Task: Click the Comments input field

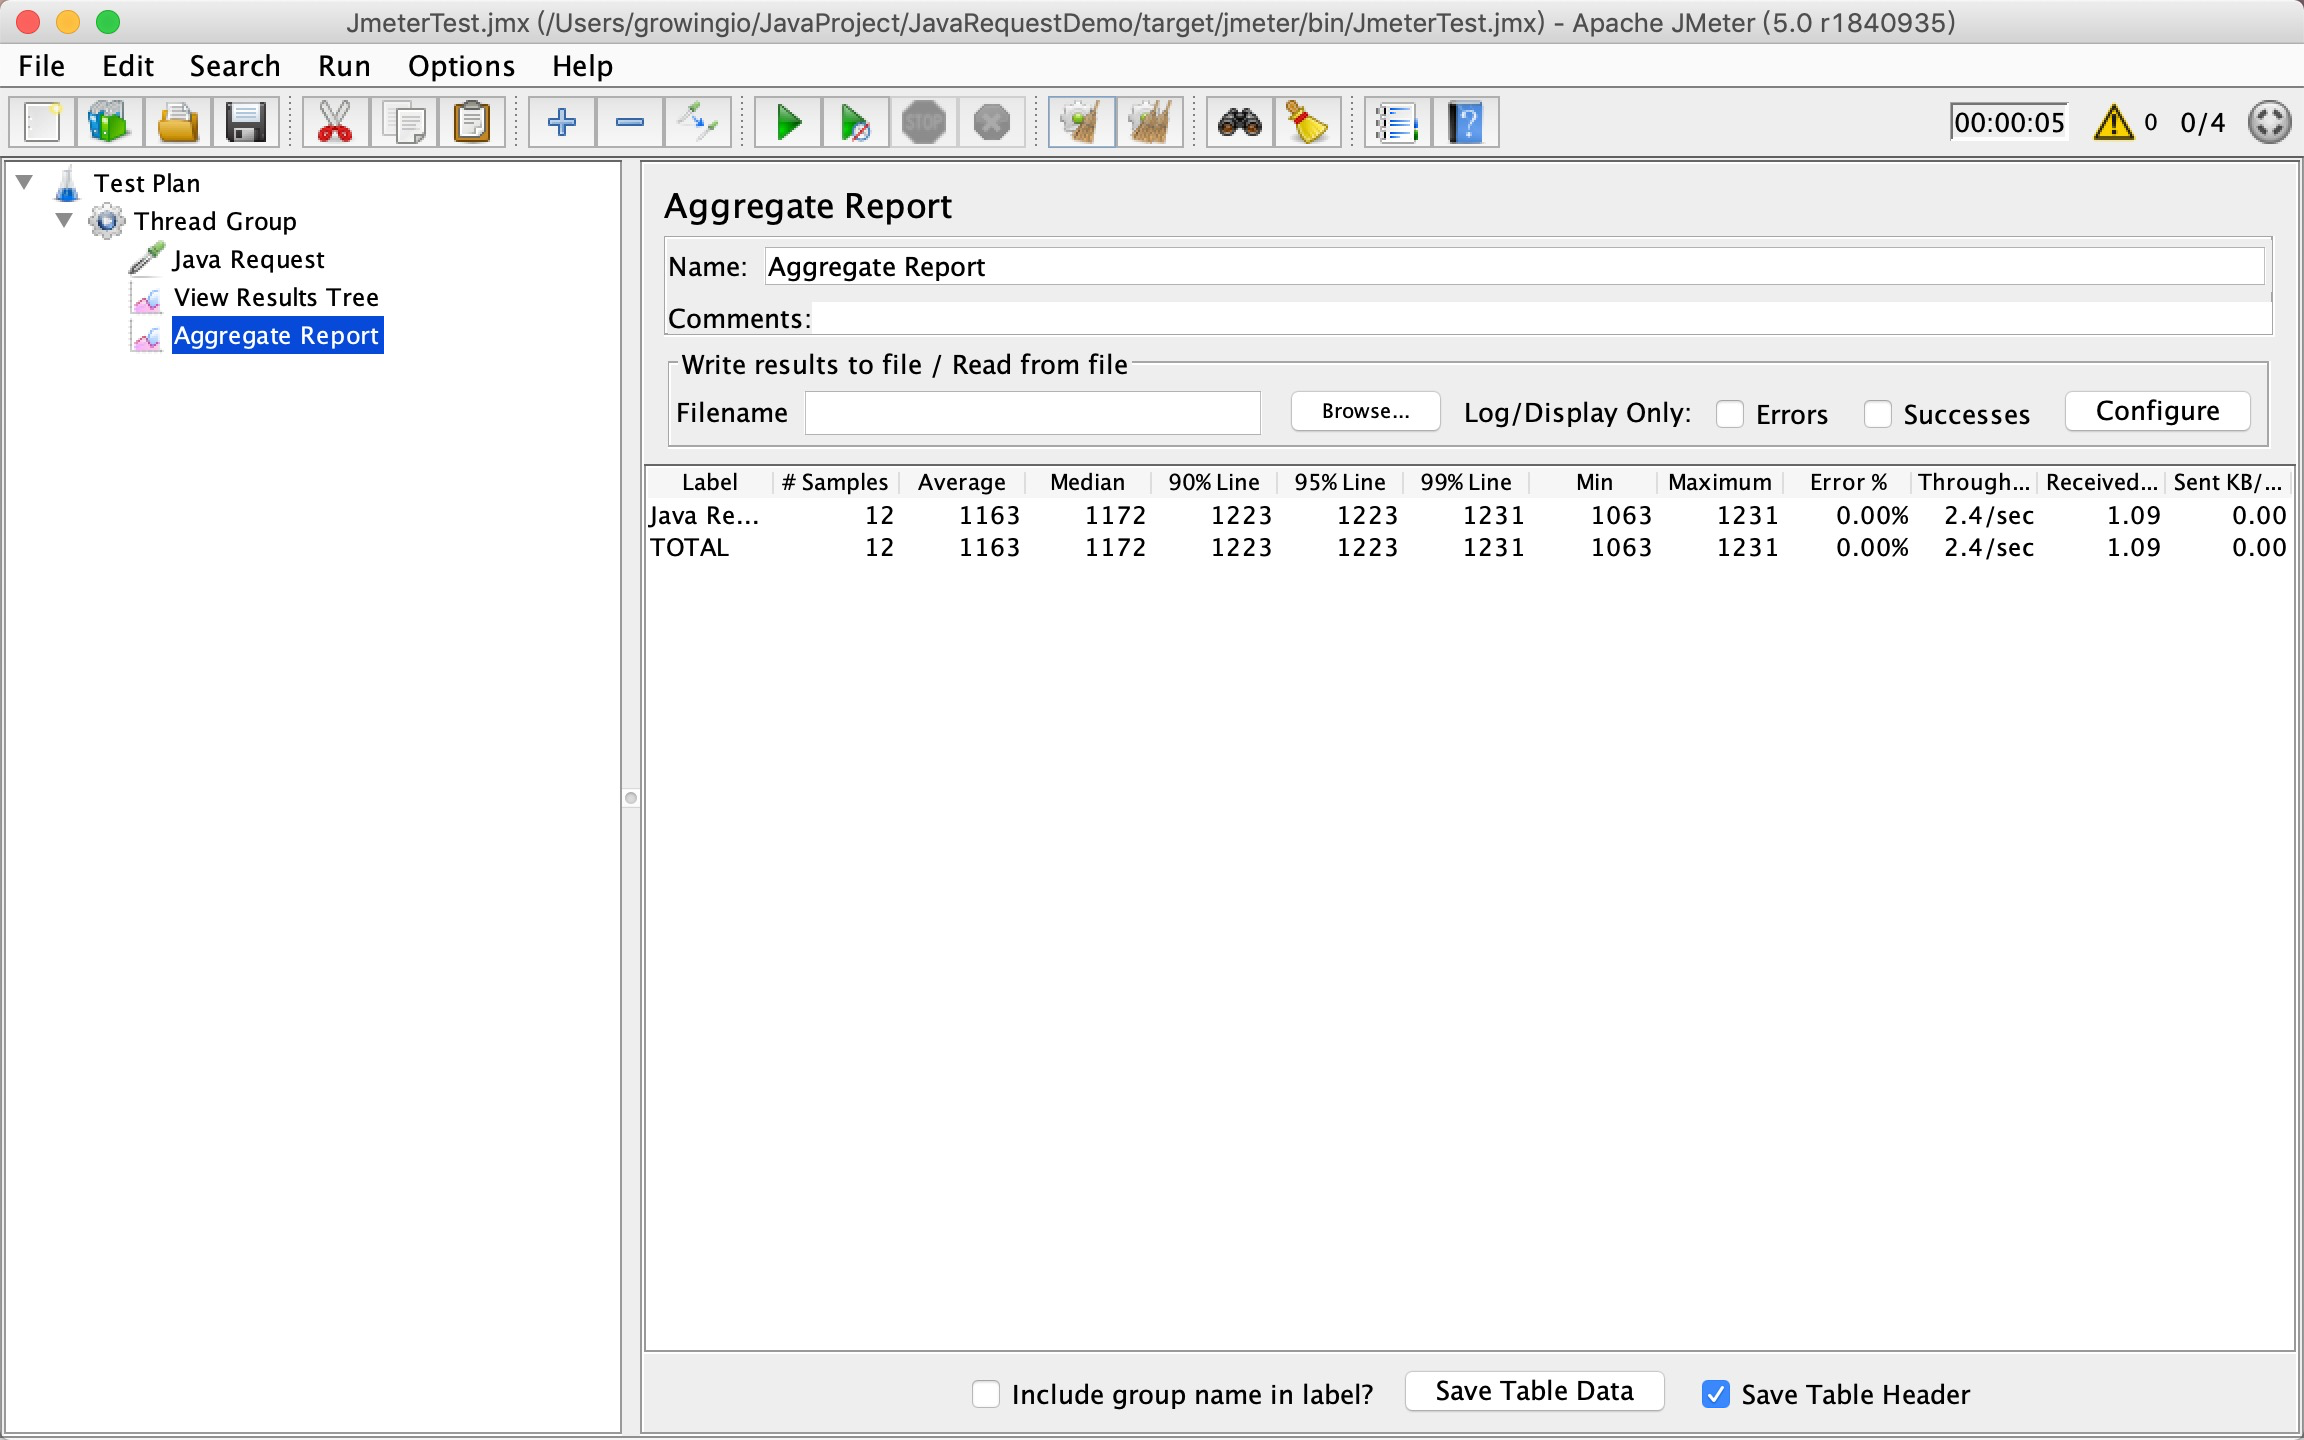Action: click(x=1541, y=318)
